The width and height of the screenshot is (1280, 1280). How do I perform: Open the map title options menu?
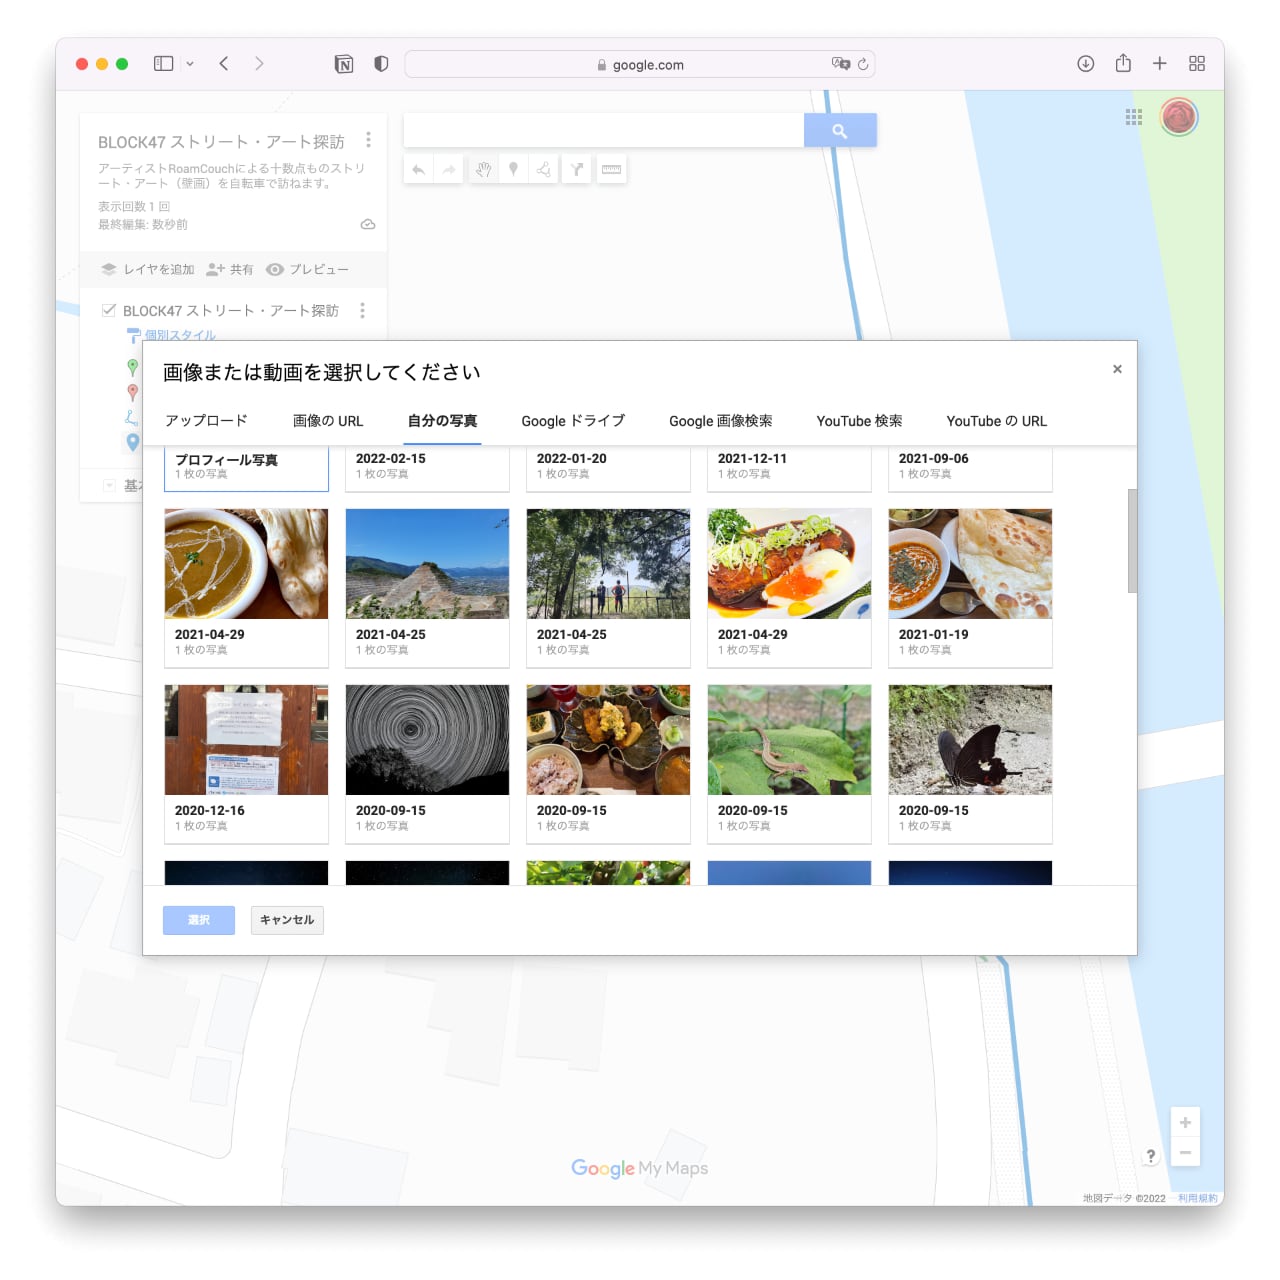(x=368, y=140)
